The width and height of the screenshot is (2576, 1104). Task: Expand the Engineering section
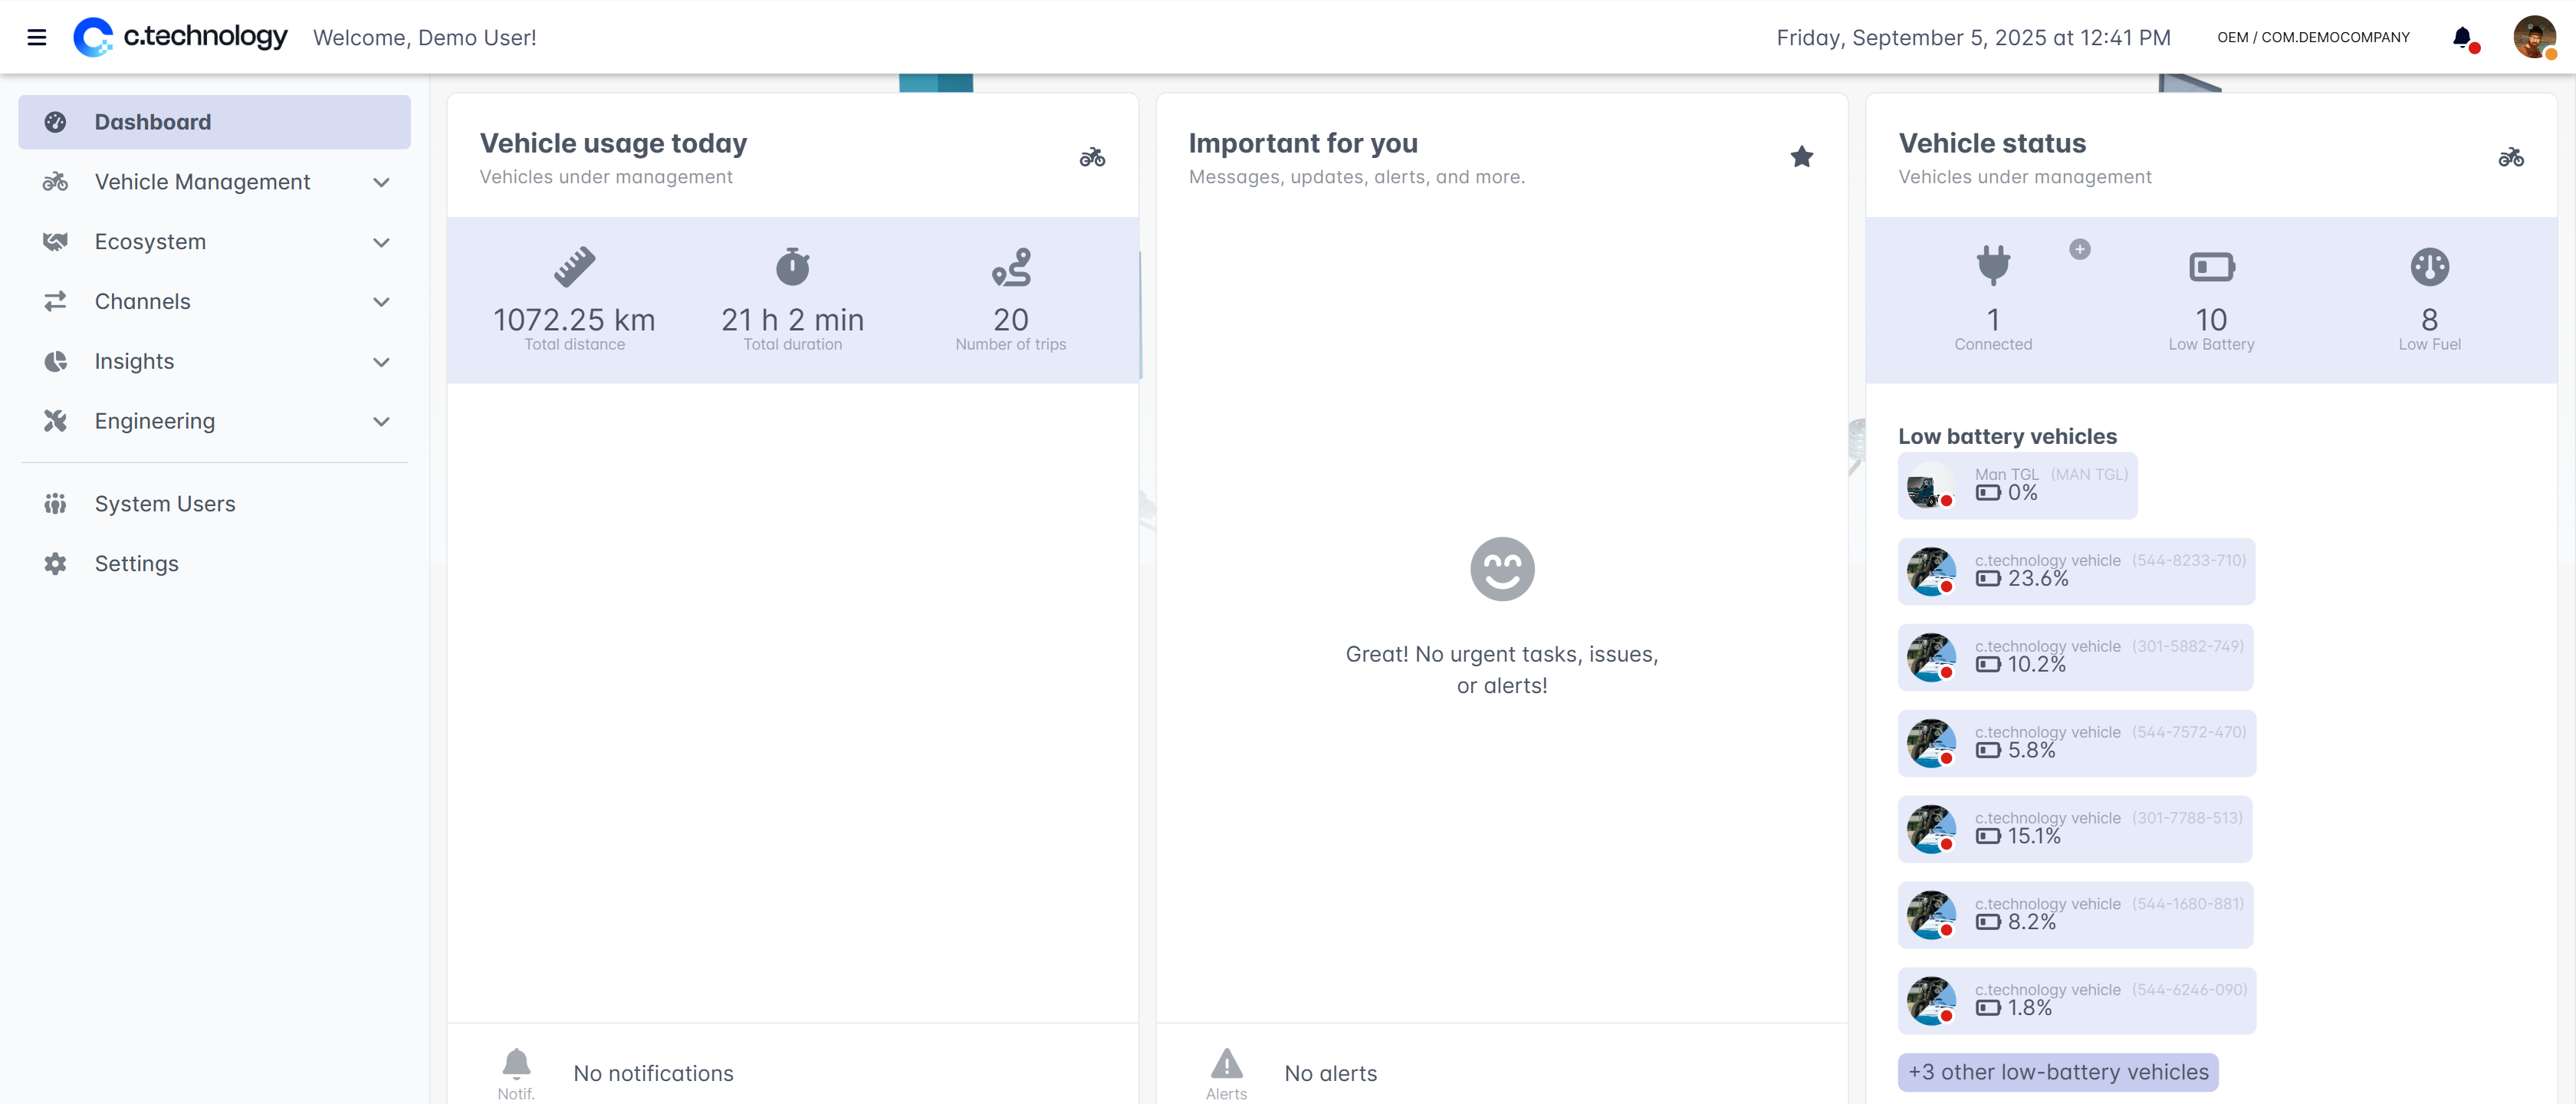coord(381,421)
